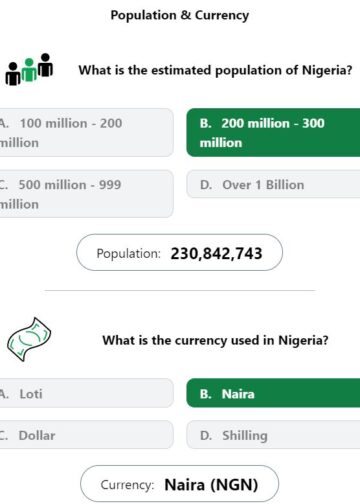Screen dimensions: 360x504
Task: Choose the Shilling currency answer
Action: [273, 435]
